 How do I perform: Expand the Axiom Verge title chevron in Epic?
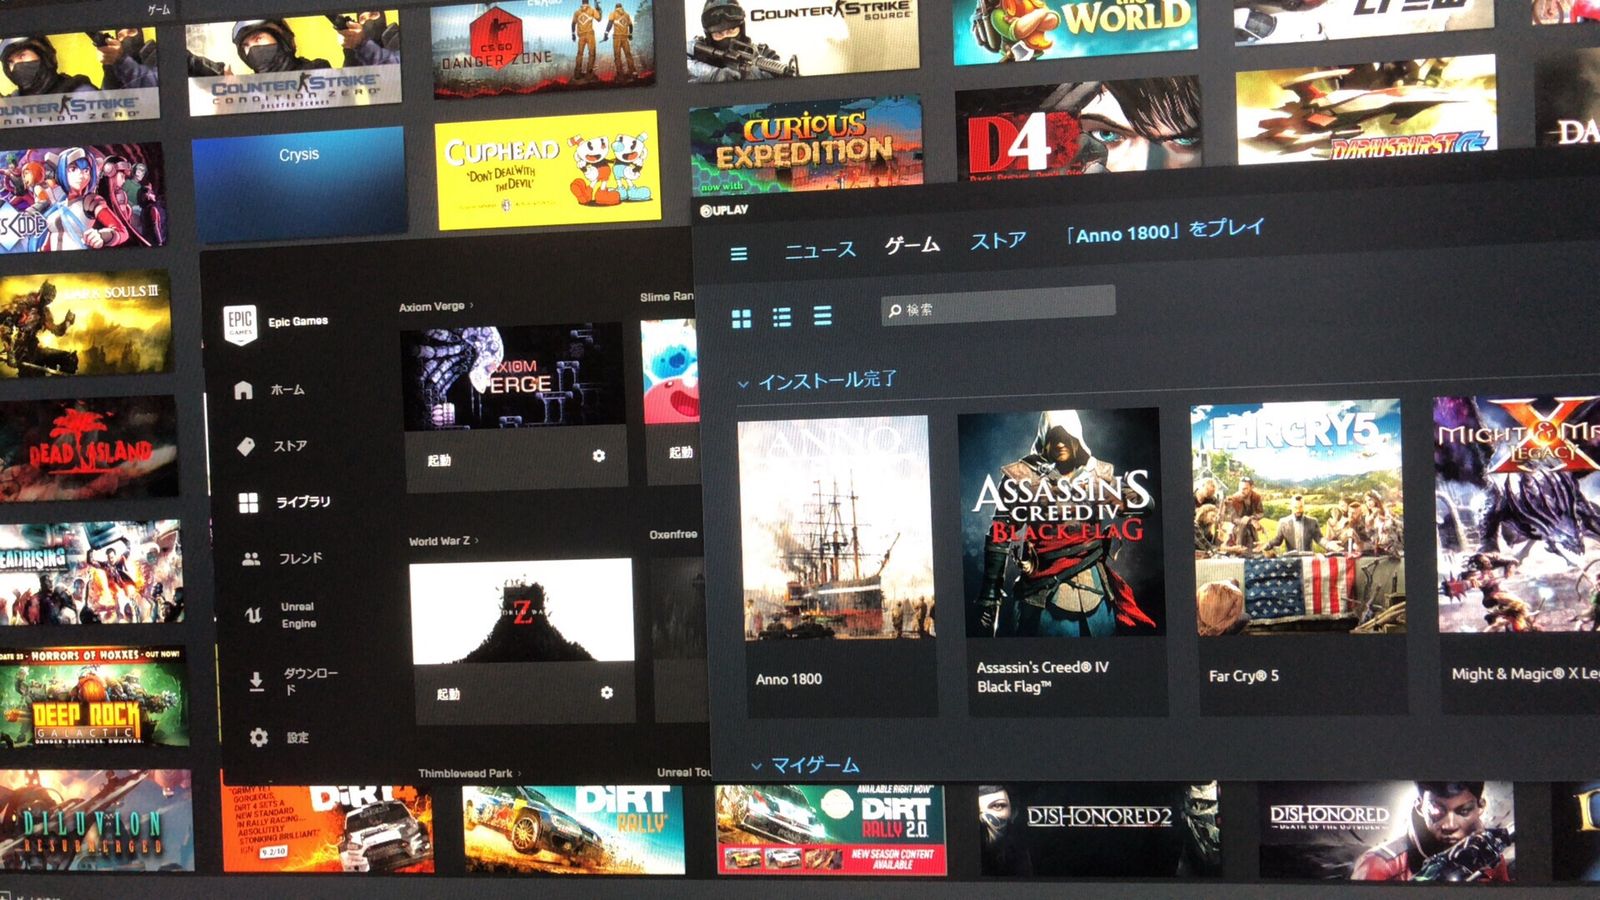pyautogui.click(x=472, y=305)
